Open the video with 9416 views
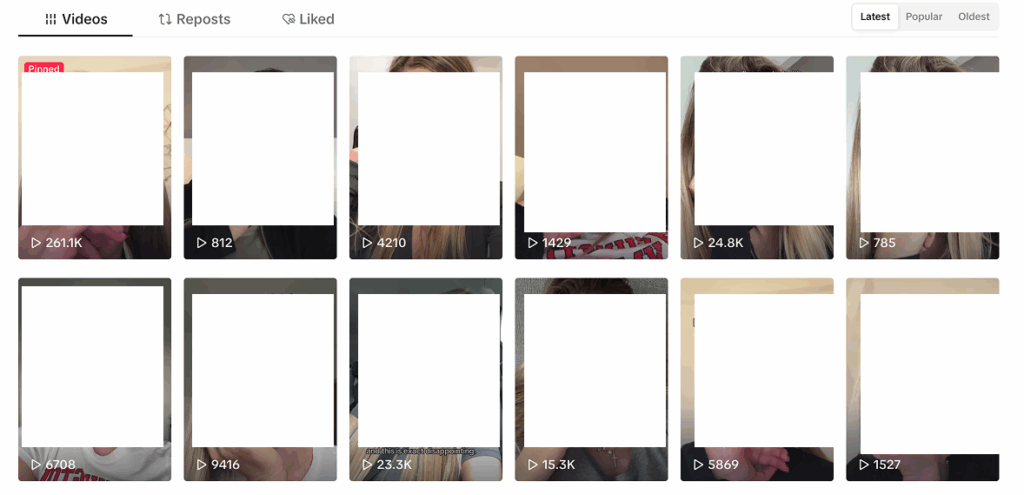The image size is (1024, 495). click(x=260, y=379)
